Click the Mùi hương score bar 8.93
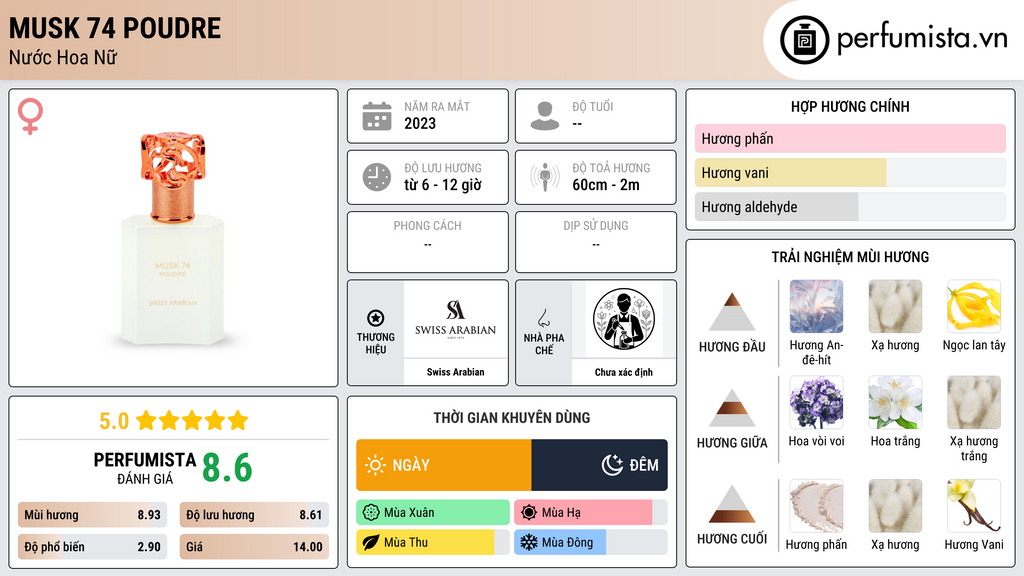This screenshot has height=576, width=1024. click(x=93, y=515)
